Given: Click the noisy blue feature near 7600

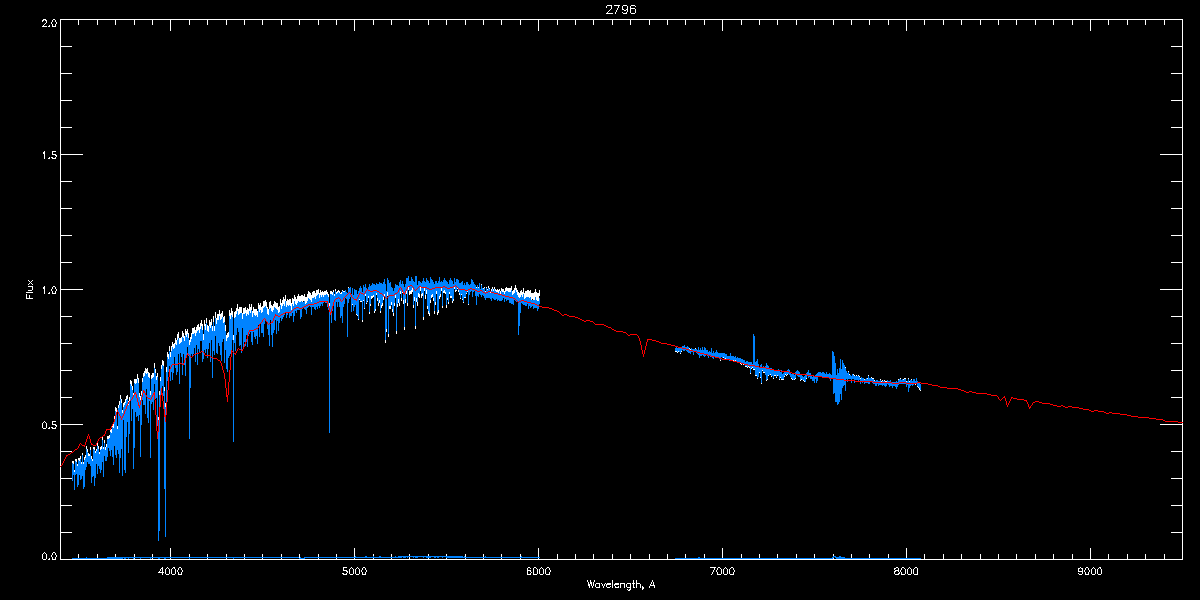Looking at the screenshot, I should coord(836,378).
